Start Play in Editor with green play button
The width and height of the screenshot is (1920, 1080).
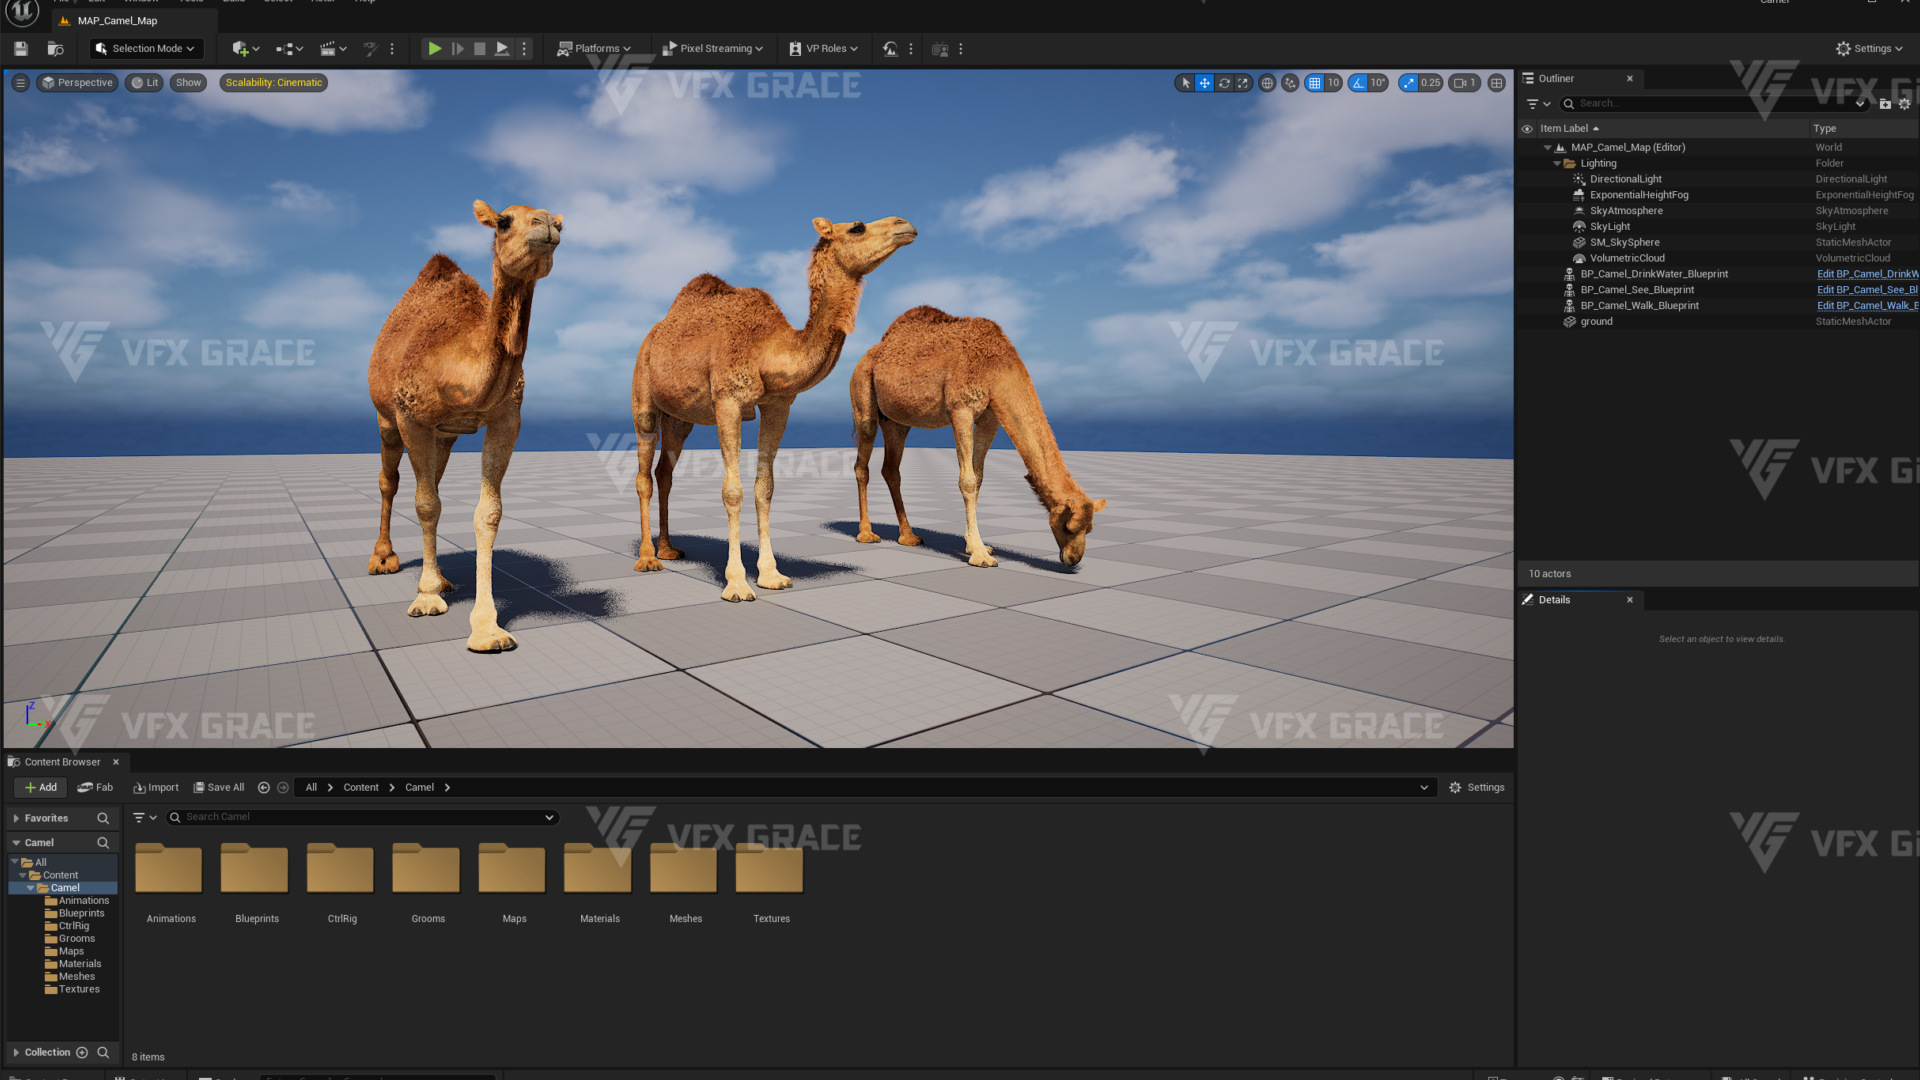[434, 48]
